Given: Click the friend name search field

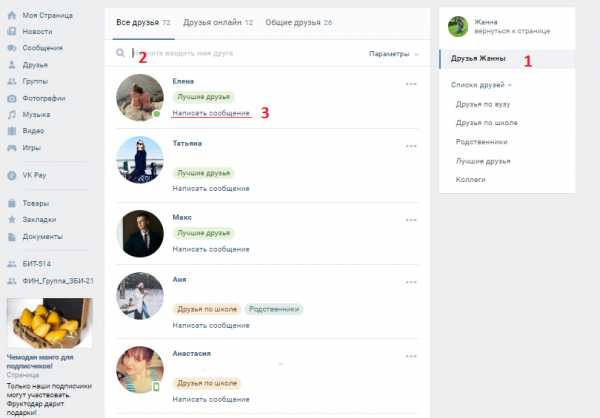Looking at the screenshot, I should (x=249, y=53).
